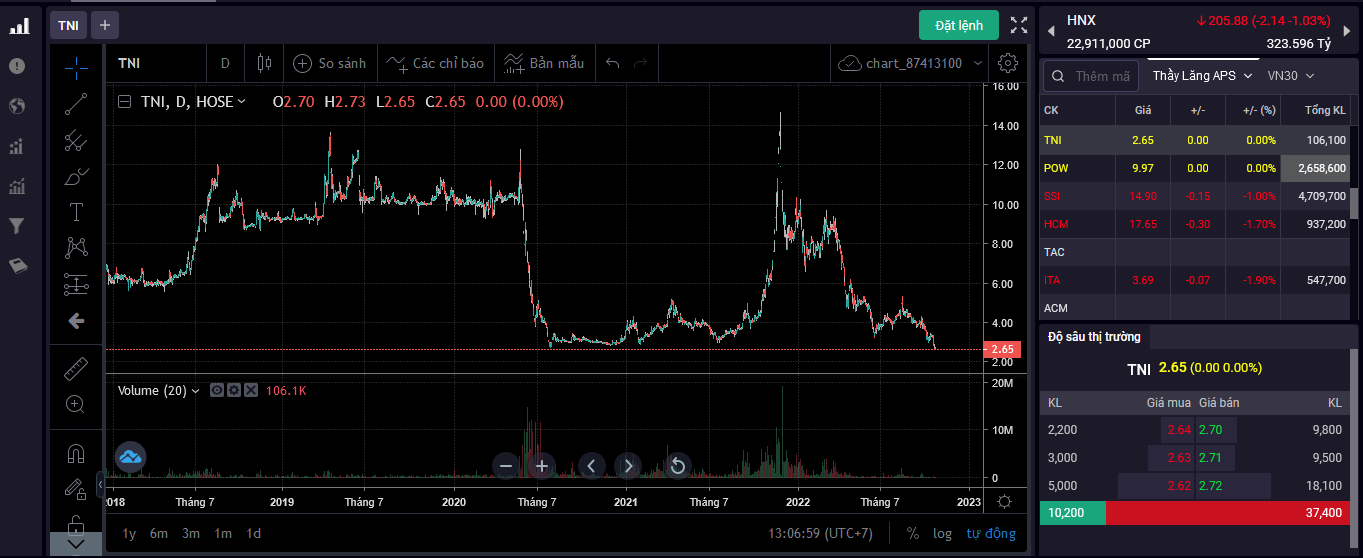Screen dimensions: 1363x558
Task: Open the bar chart icon in left sidebar
Action: click(x=18, y=26)
